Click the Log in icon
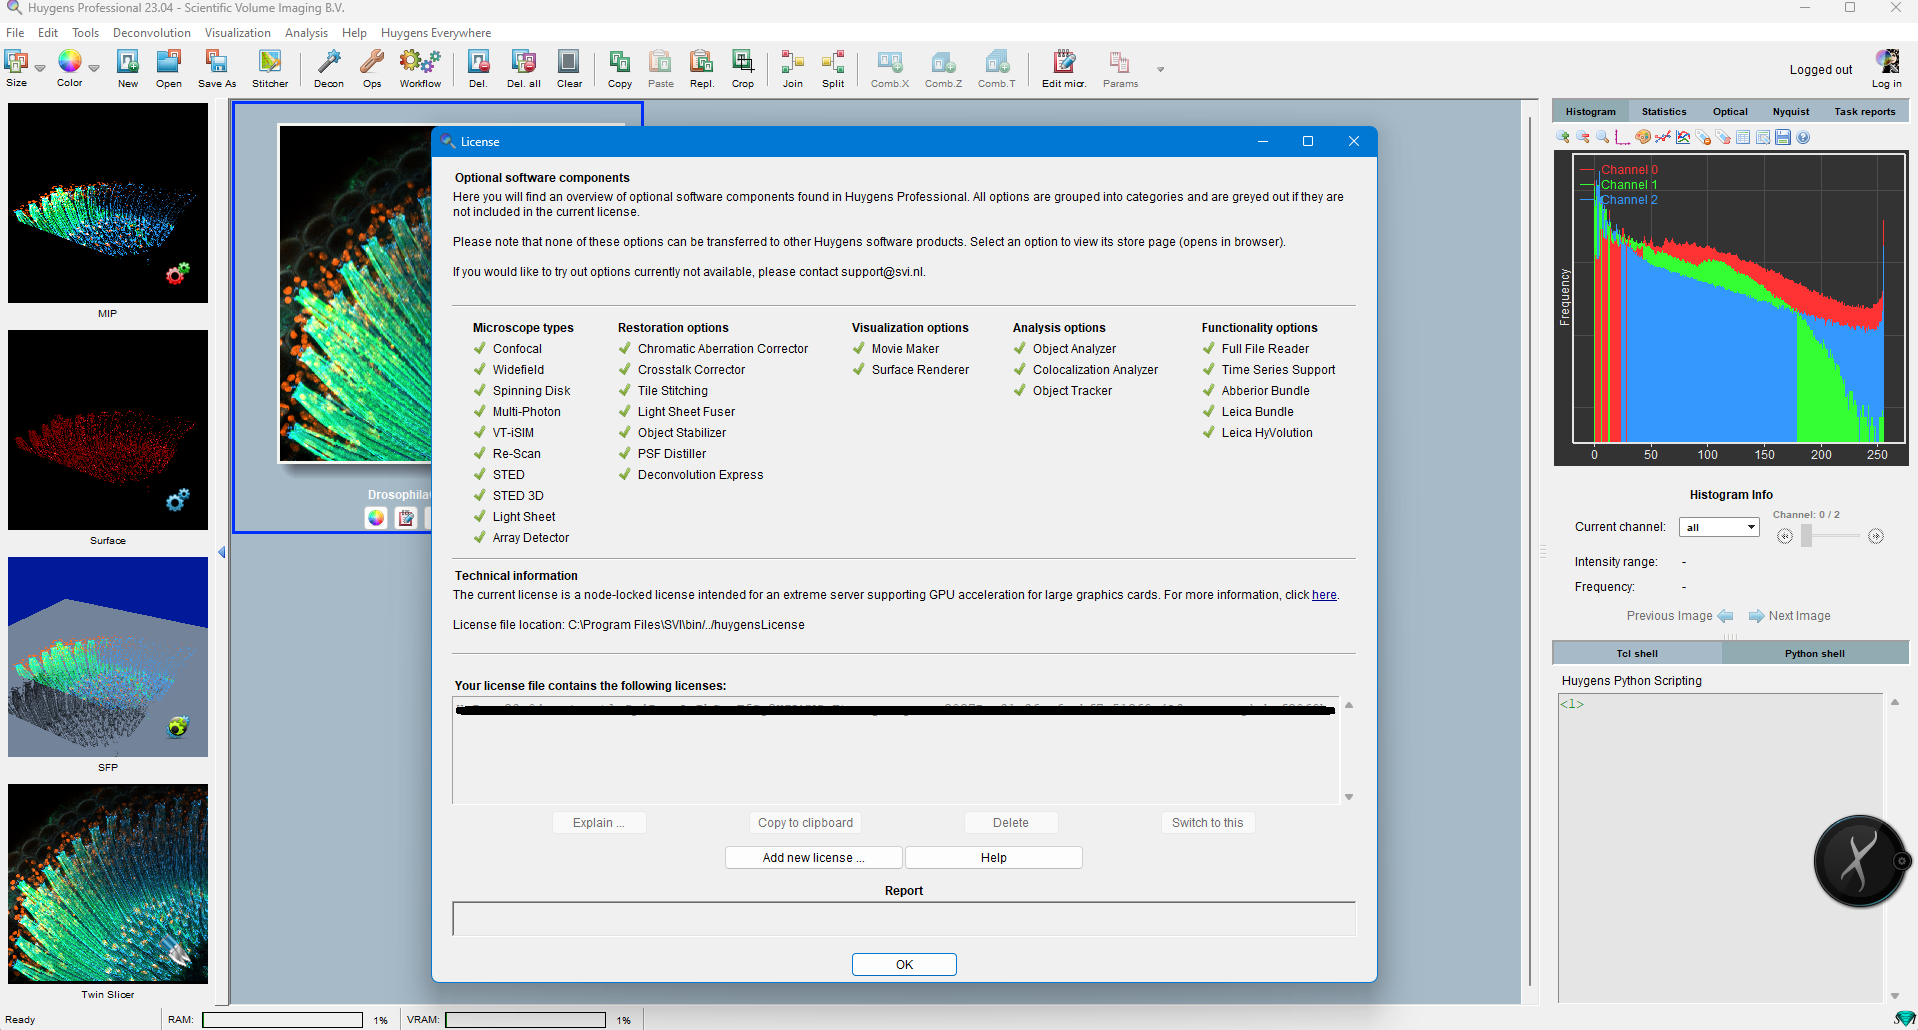Image resolution: width=1918 pixels, height=1030 pixels. coord(1887,68)
